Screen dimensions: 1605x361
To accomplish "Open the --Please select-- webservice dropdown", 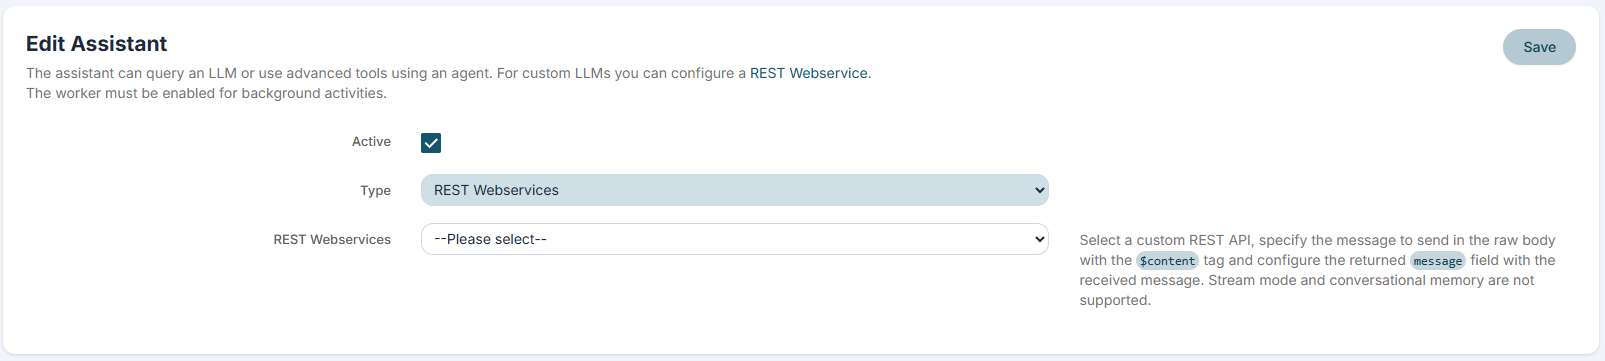I will coord(735,239).
